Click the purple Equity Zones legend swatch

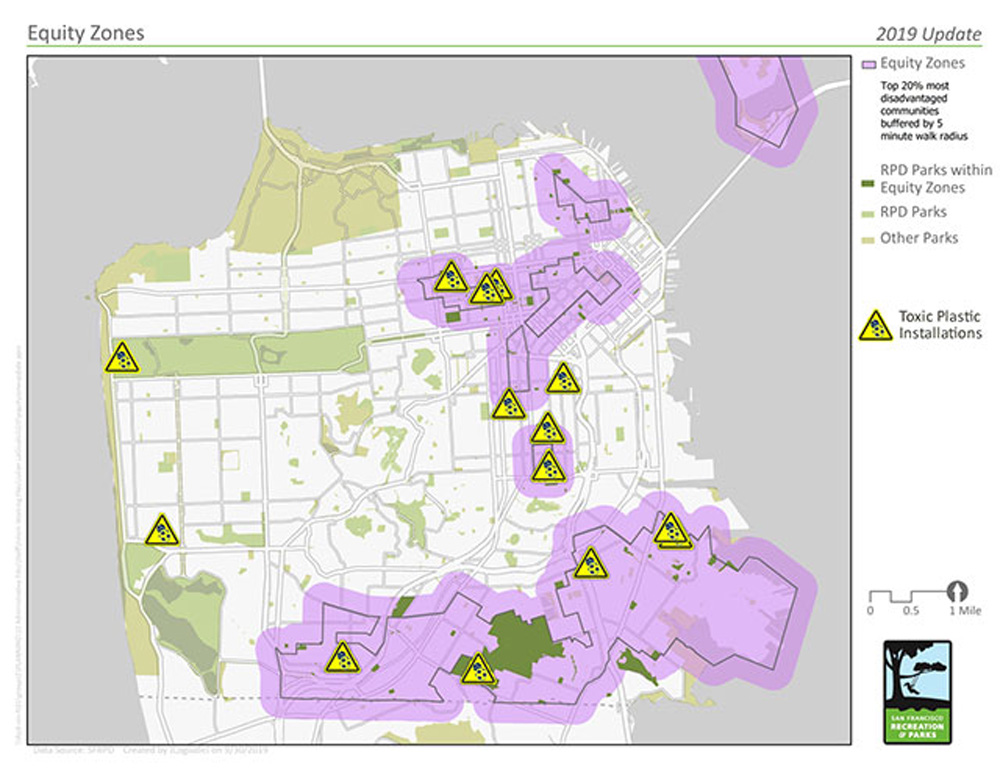[868, 64]
